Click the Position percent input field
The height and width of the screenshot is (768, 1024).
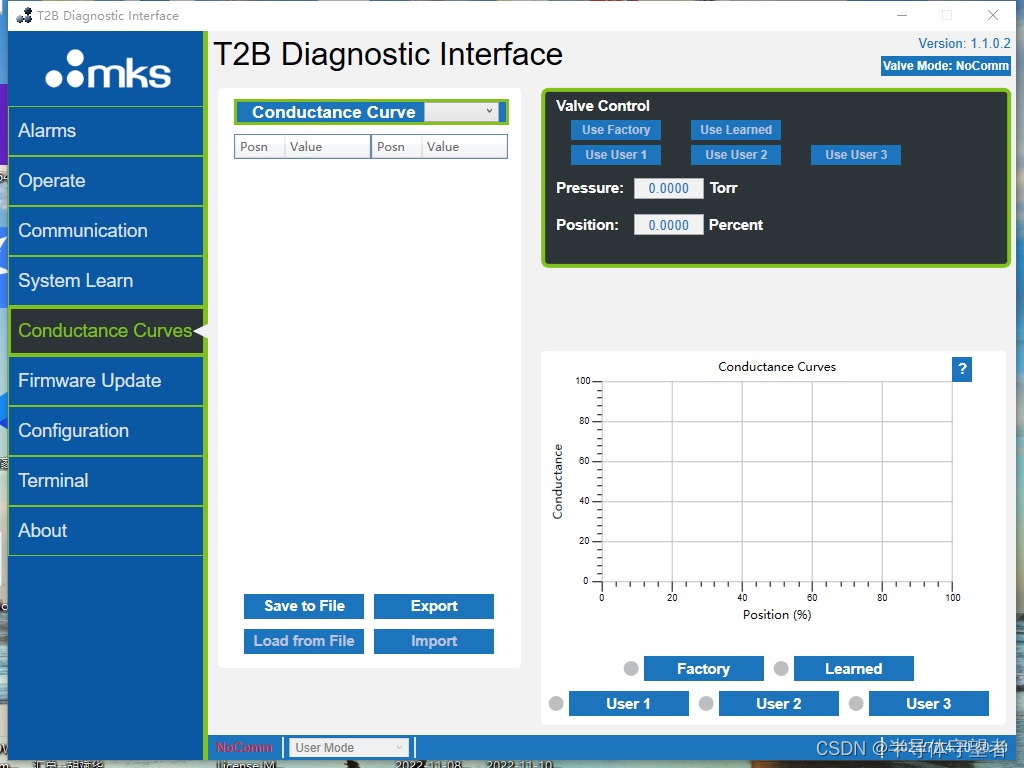pos(669,225)
